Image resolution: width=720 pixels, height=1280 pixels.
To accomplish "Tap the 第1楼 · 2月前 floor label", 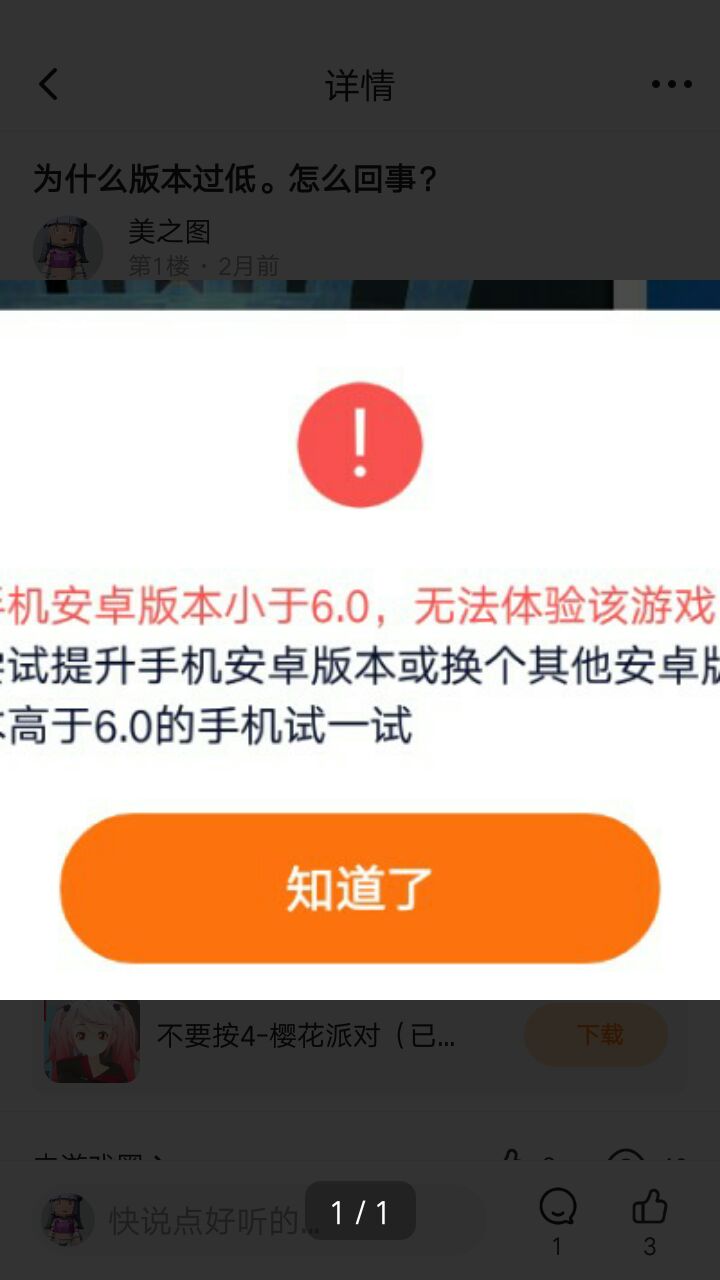I will click(204, 266).
